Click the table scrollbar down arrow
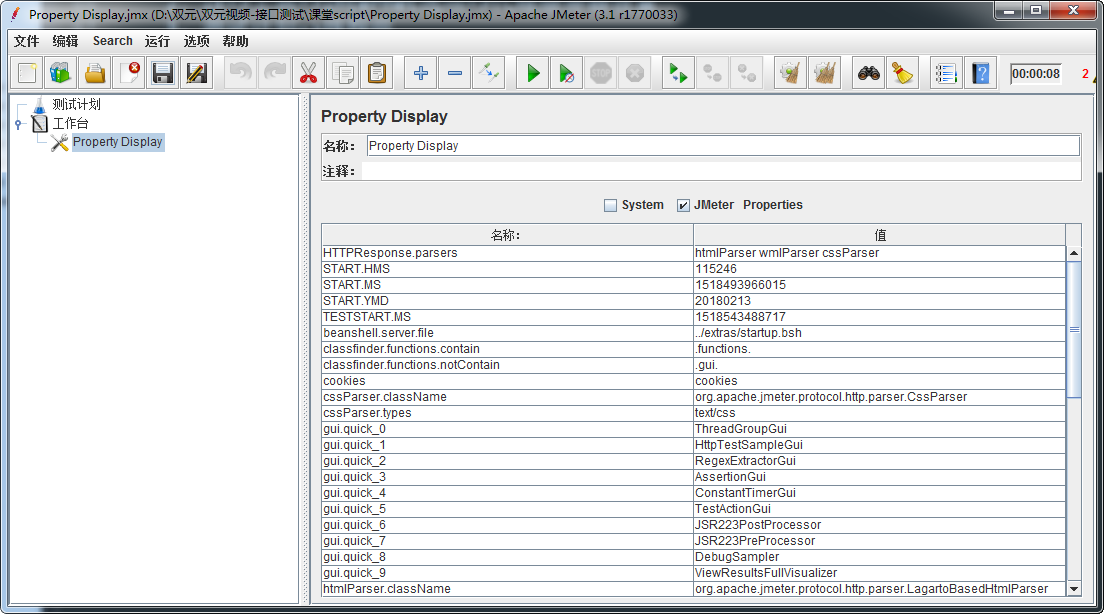The width and height of the screenshot is (1104, 614). click(1074, 589)
